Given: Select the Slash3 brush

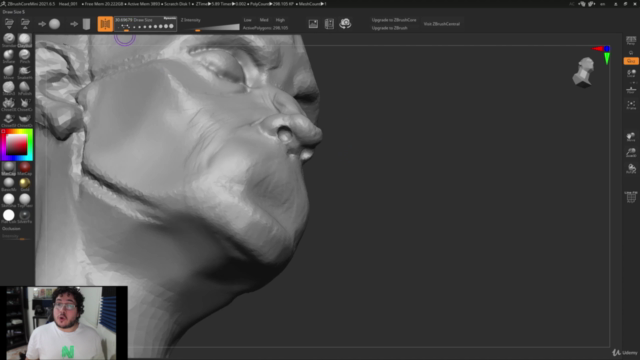Looking at the screenshot, I should (x=9, y=88).
